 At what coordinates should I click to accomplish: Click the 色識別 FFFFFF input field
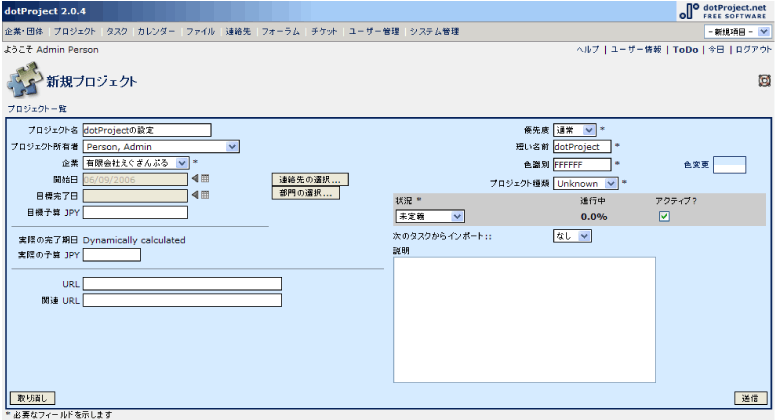click(x=582, y=165)
